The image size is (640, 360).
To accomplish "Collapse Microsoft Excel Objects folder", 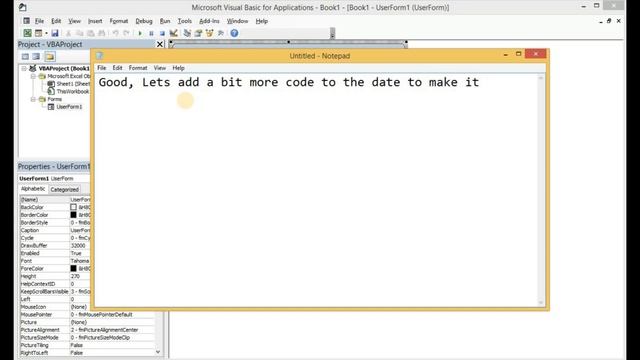I will pyautogui.click(x=33, y=76).
